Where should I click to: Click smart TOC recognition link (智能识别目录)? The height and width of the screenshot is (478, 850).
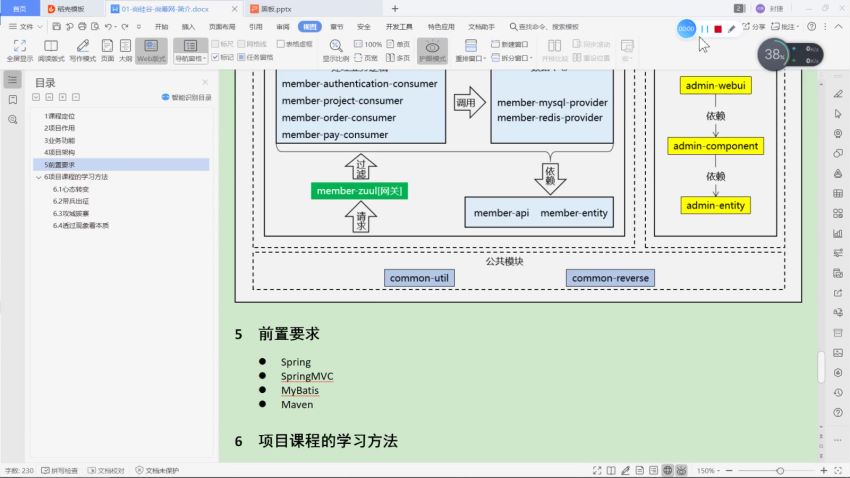pos(186,98)
